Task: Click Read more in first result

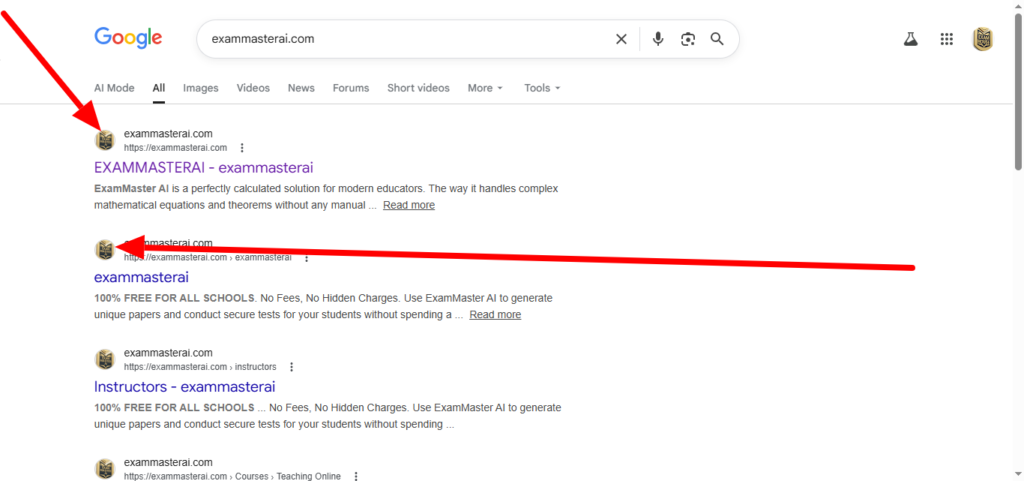Action: [409, 205]
